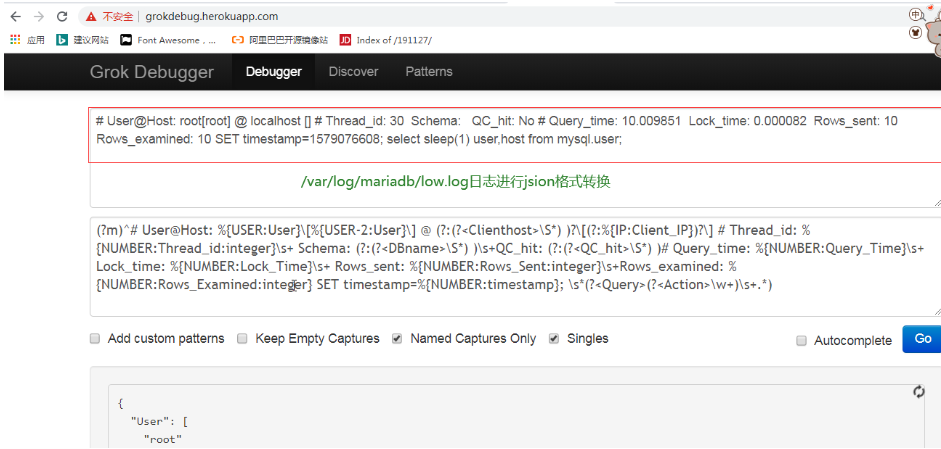Viewport: 941px width, 449px height.
Task: Click the refresh icon in output panel
Action: [x=918, y=392]
